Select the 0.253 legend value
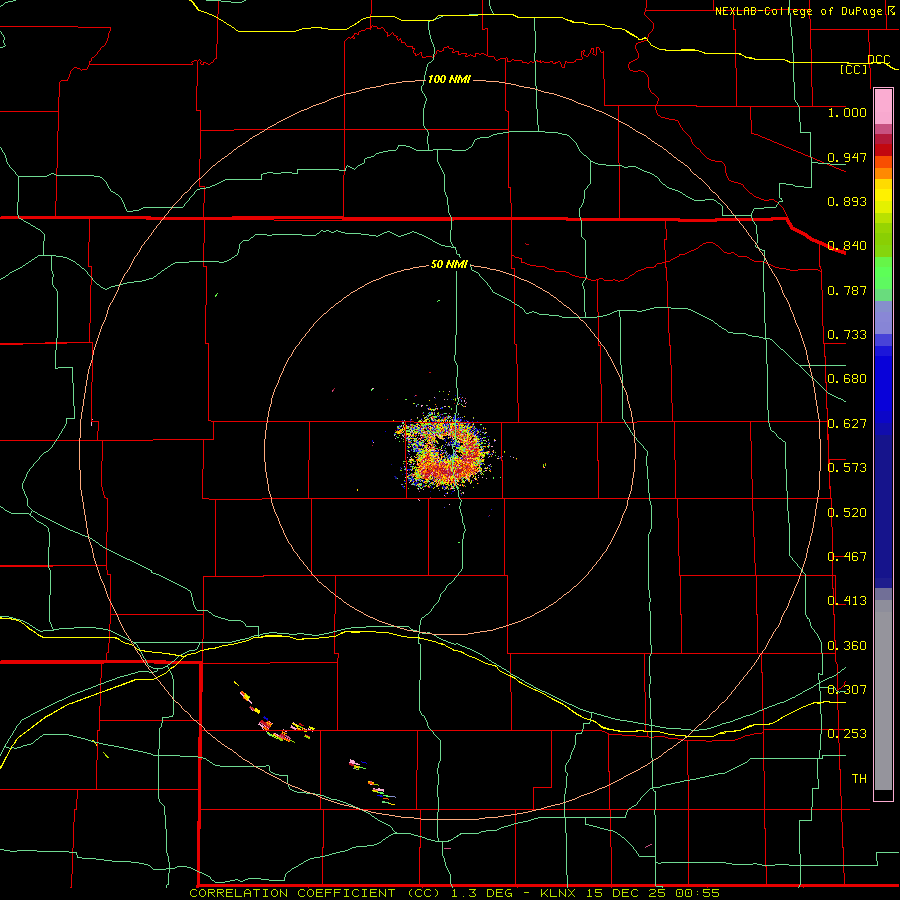The height and width of the screenshot is (900, 900). point(847,734)
